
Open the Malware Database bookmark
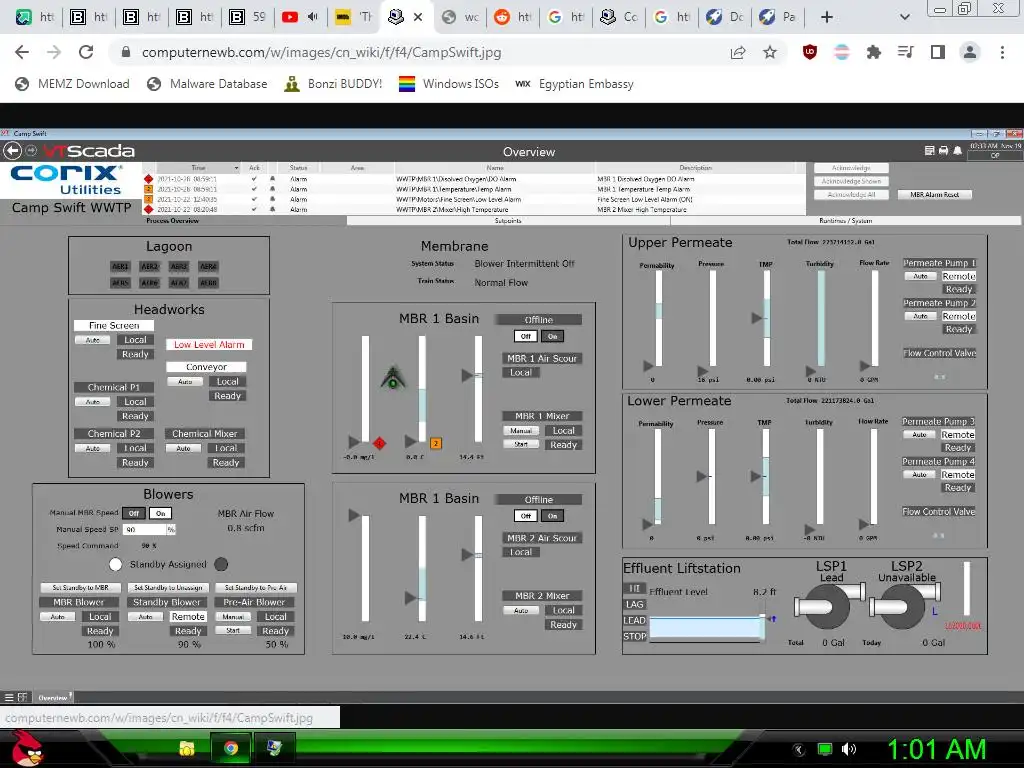(x=207, y=84)
